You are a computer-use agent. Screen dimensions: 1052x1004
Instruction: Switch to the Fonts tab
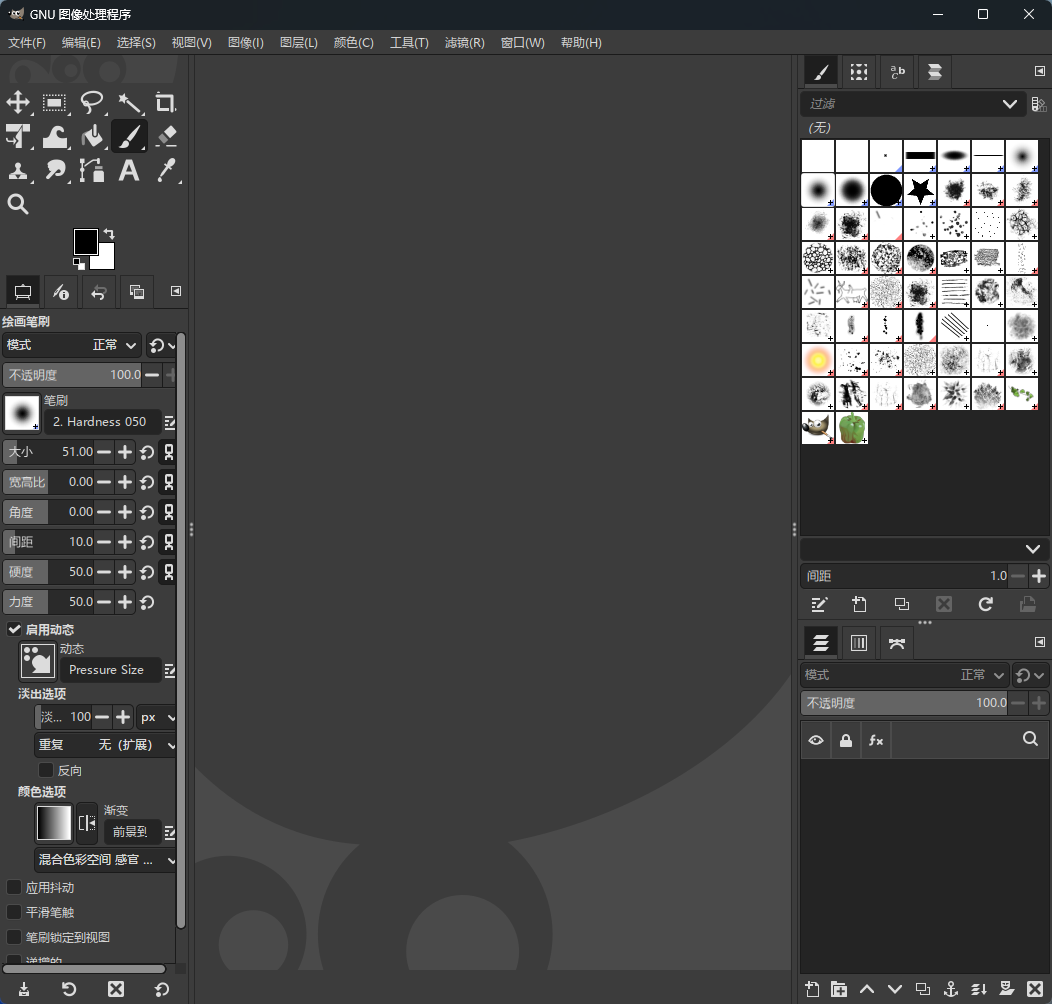coord(897,72)
